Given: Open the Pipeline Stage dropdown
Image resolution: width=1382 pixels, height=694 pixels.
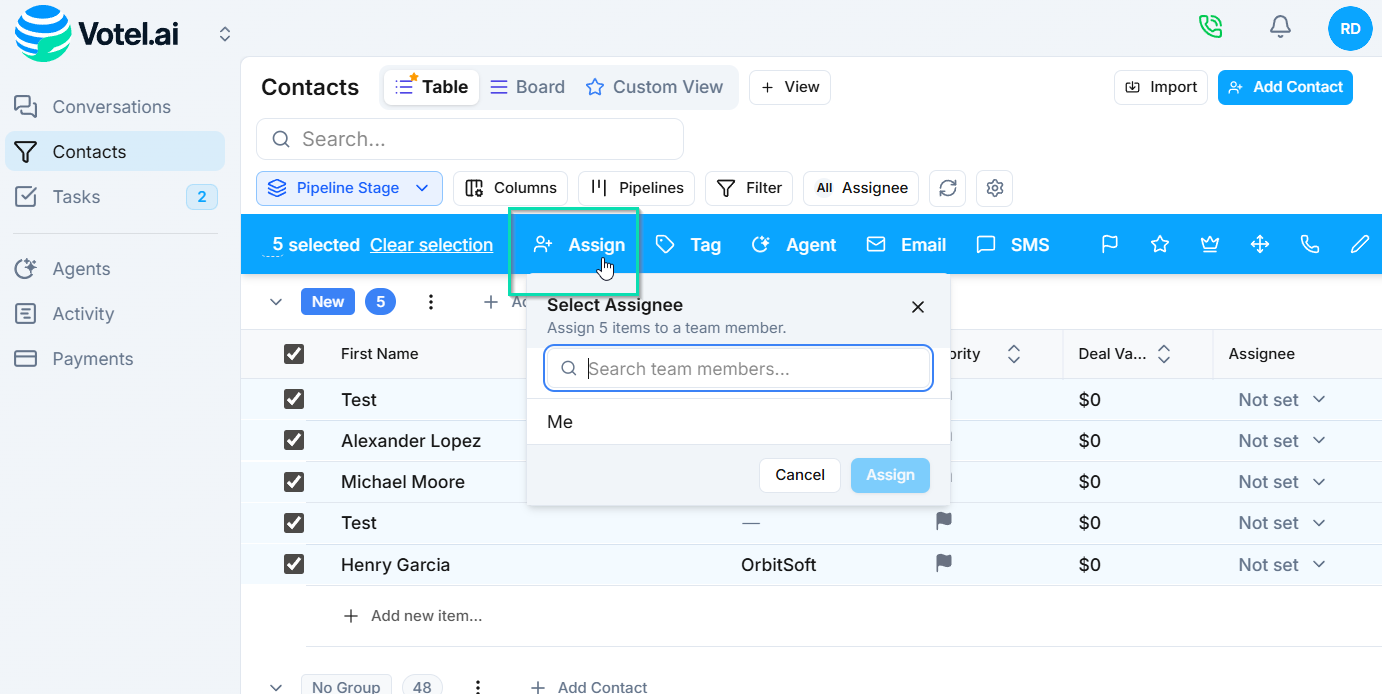Looking at the screenshot, I should click(349, 188).
